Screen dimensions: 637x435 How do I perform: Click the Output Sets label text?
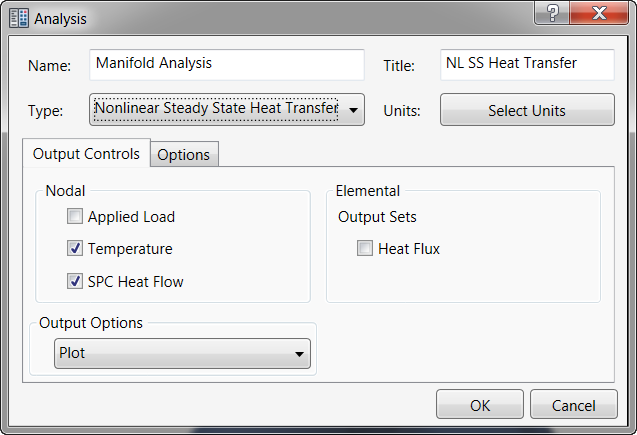click(x=377, y=216)
